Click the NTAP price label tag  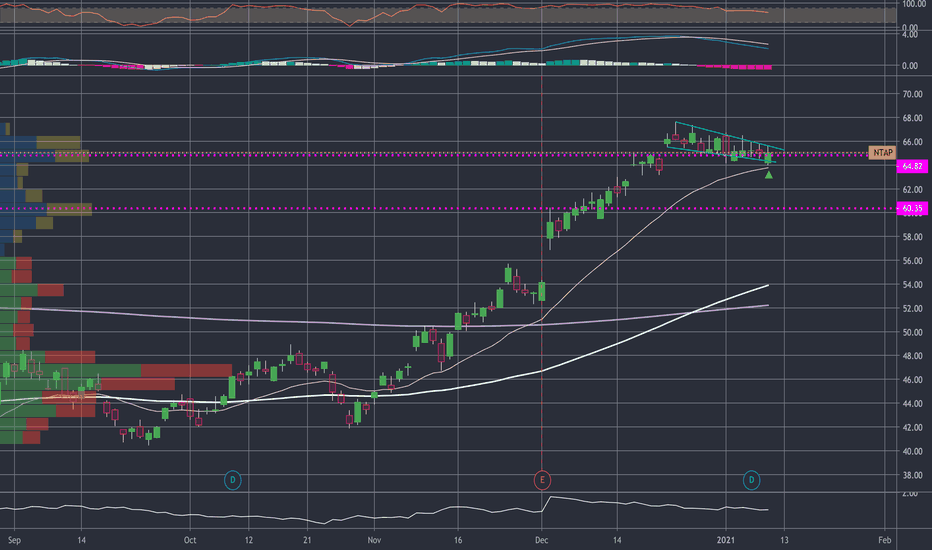click(x=882, y=153)
